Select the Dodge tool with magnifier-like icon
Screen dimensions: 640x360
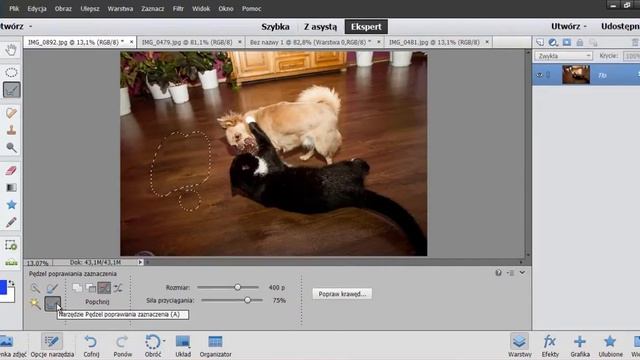pyautogui.click(x=11, y=147)
